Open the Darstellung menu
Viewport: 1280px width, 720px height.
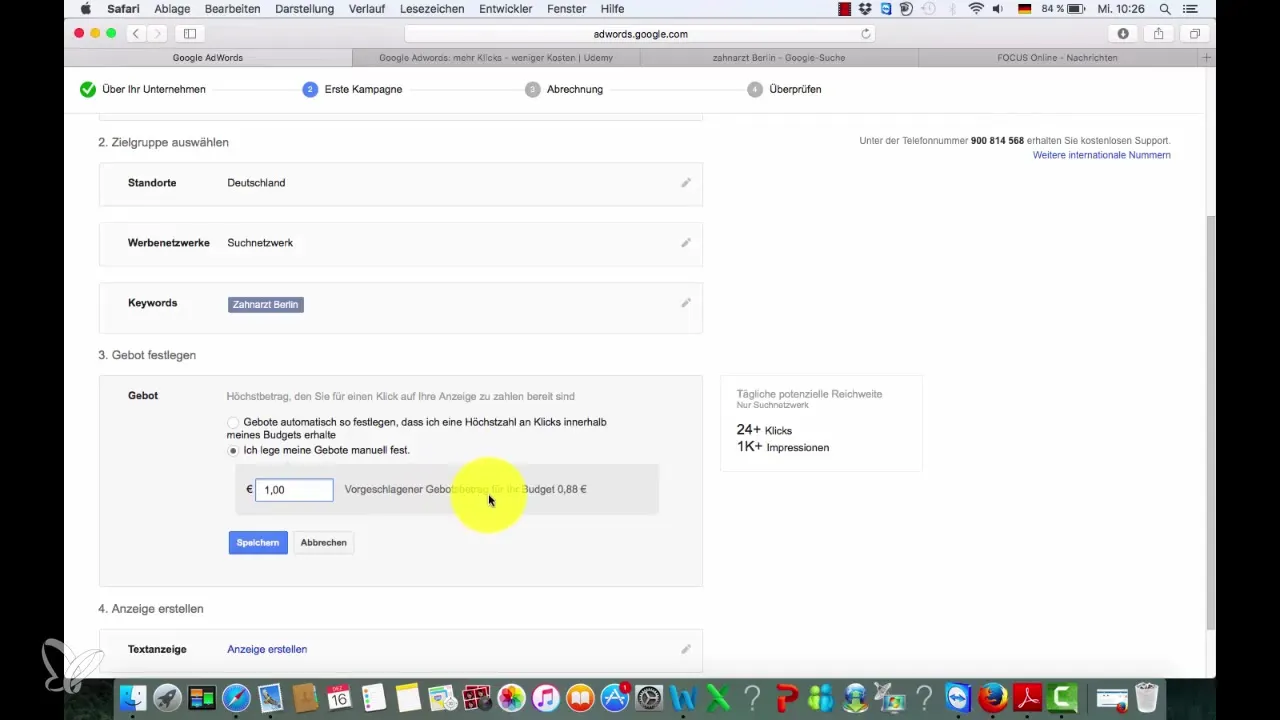click(x=304, y=8)
